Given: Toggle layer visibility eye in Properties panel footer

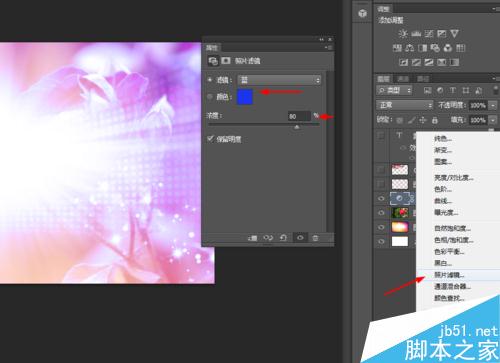Looking at the screenshot, I should point(300,238).
